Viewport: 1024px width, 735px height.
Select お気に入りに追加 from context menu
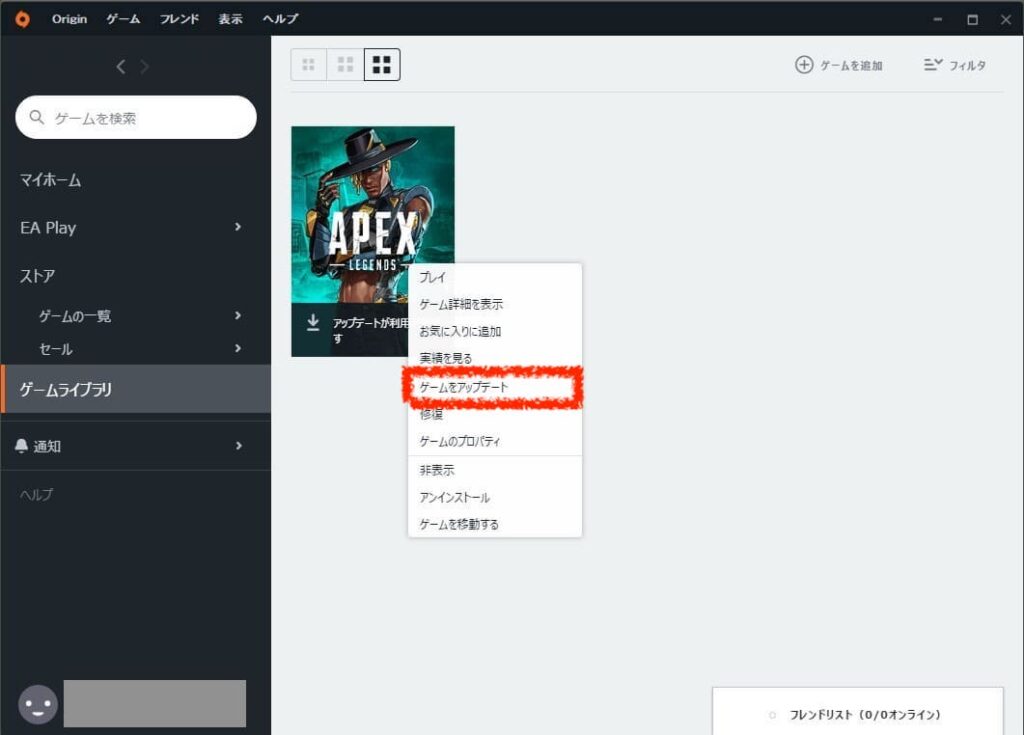495,331
